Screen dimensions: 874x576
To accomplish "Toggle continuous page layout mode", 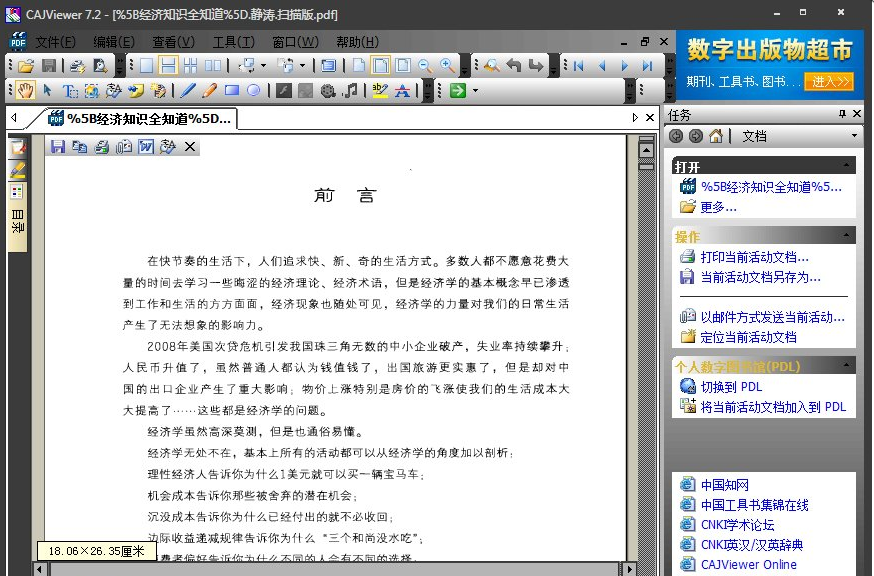I will (168, 66).
